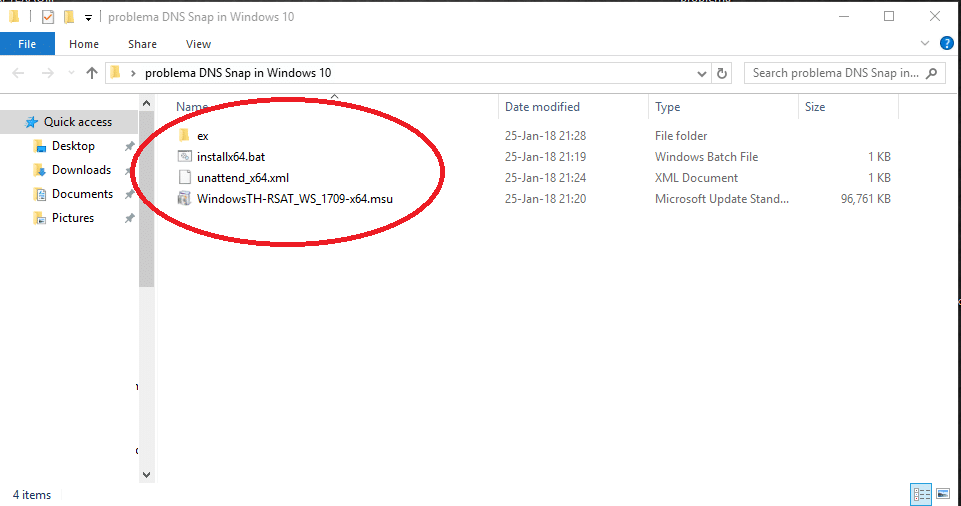The width and height of the screenshot is (961, 506).
Task: Select the WindowsTH-RSAT msu file icon
Action: click(184, 198)
